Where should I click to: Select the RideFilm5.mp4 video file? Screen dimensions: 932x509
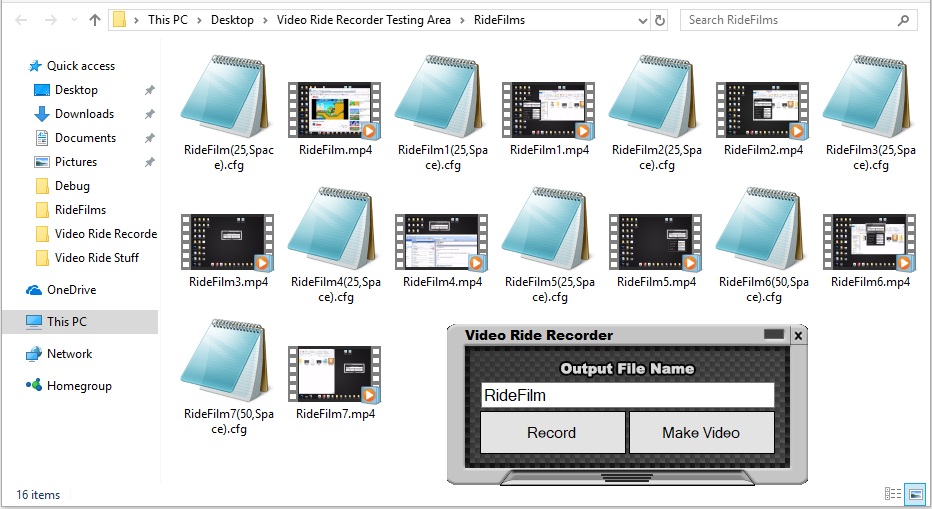[x=656, y=242]
